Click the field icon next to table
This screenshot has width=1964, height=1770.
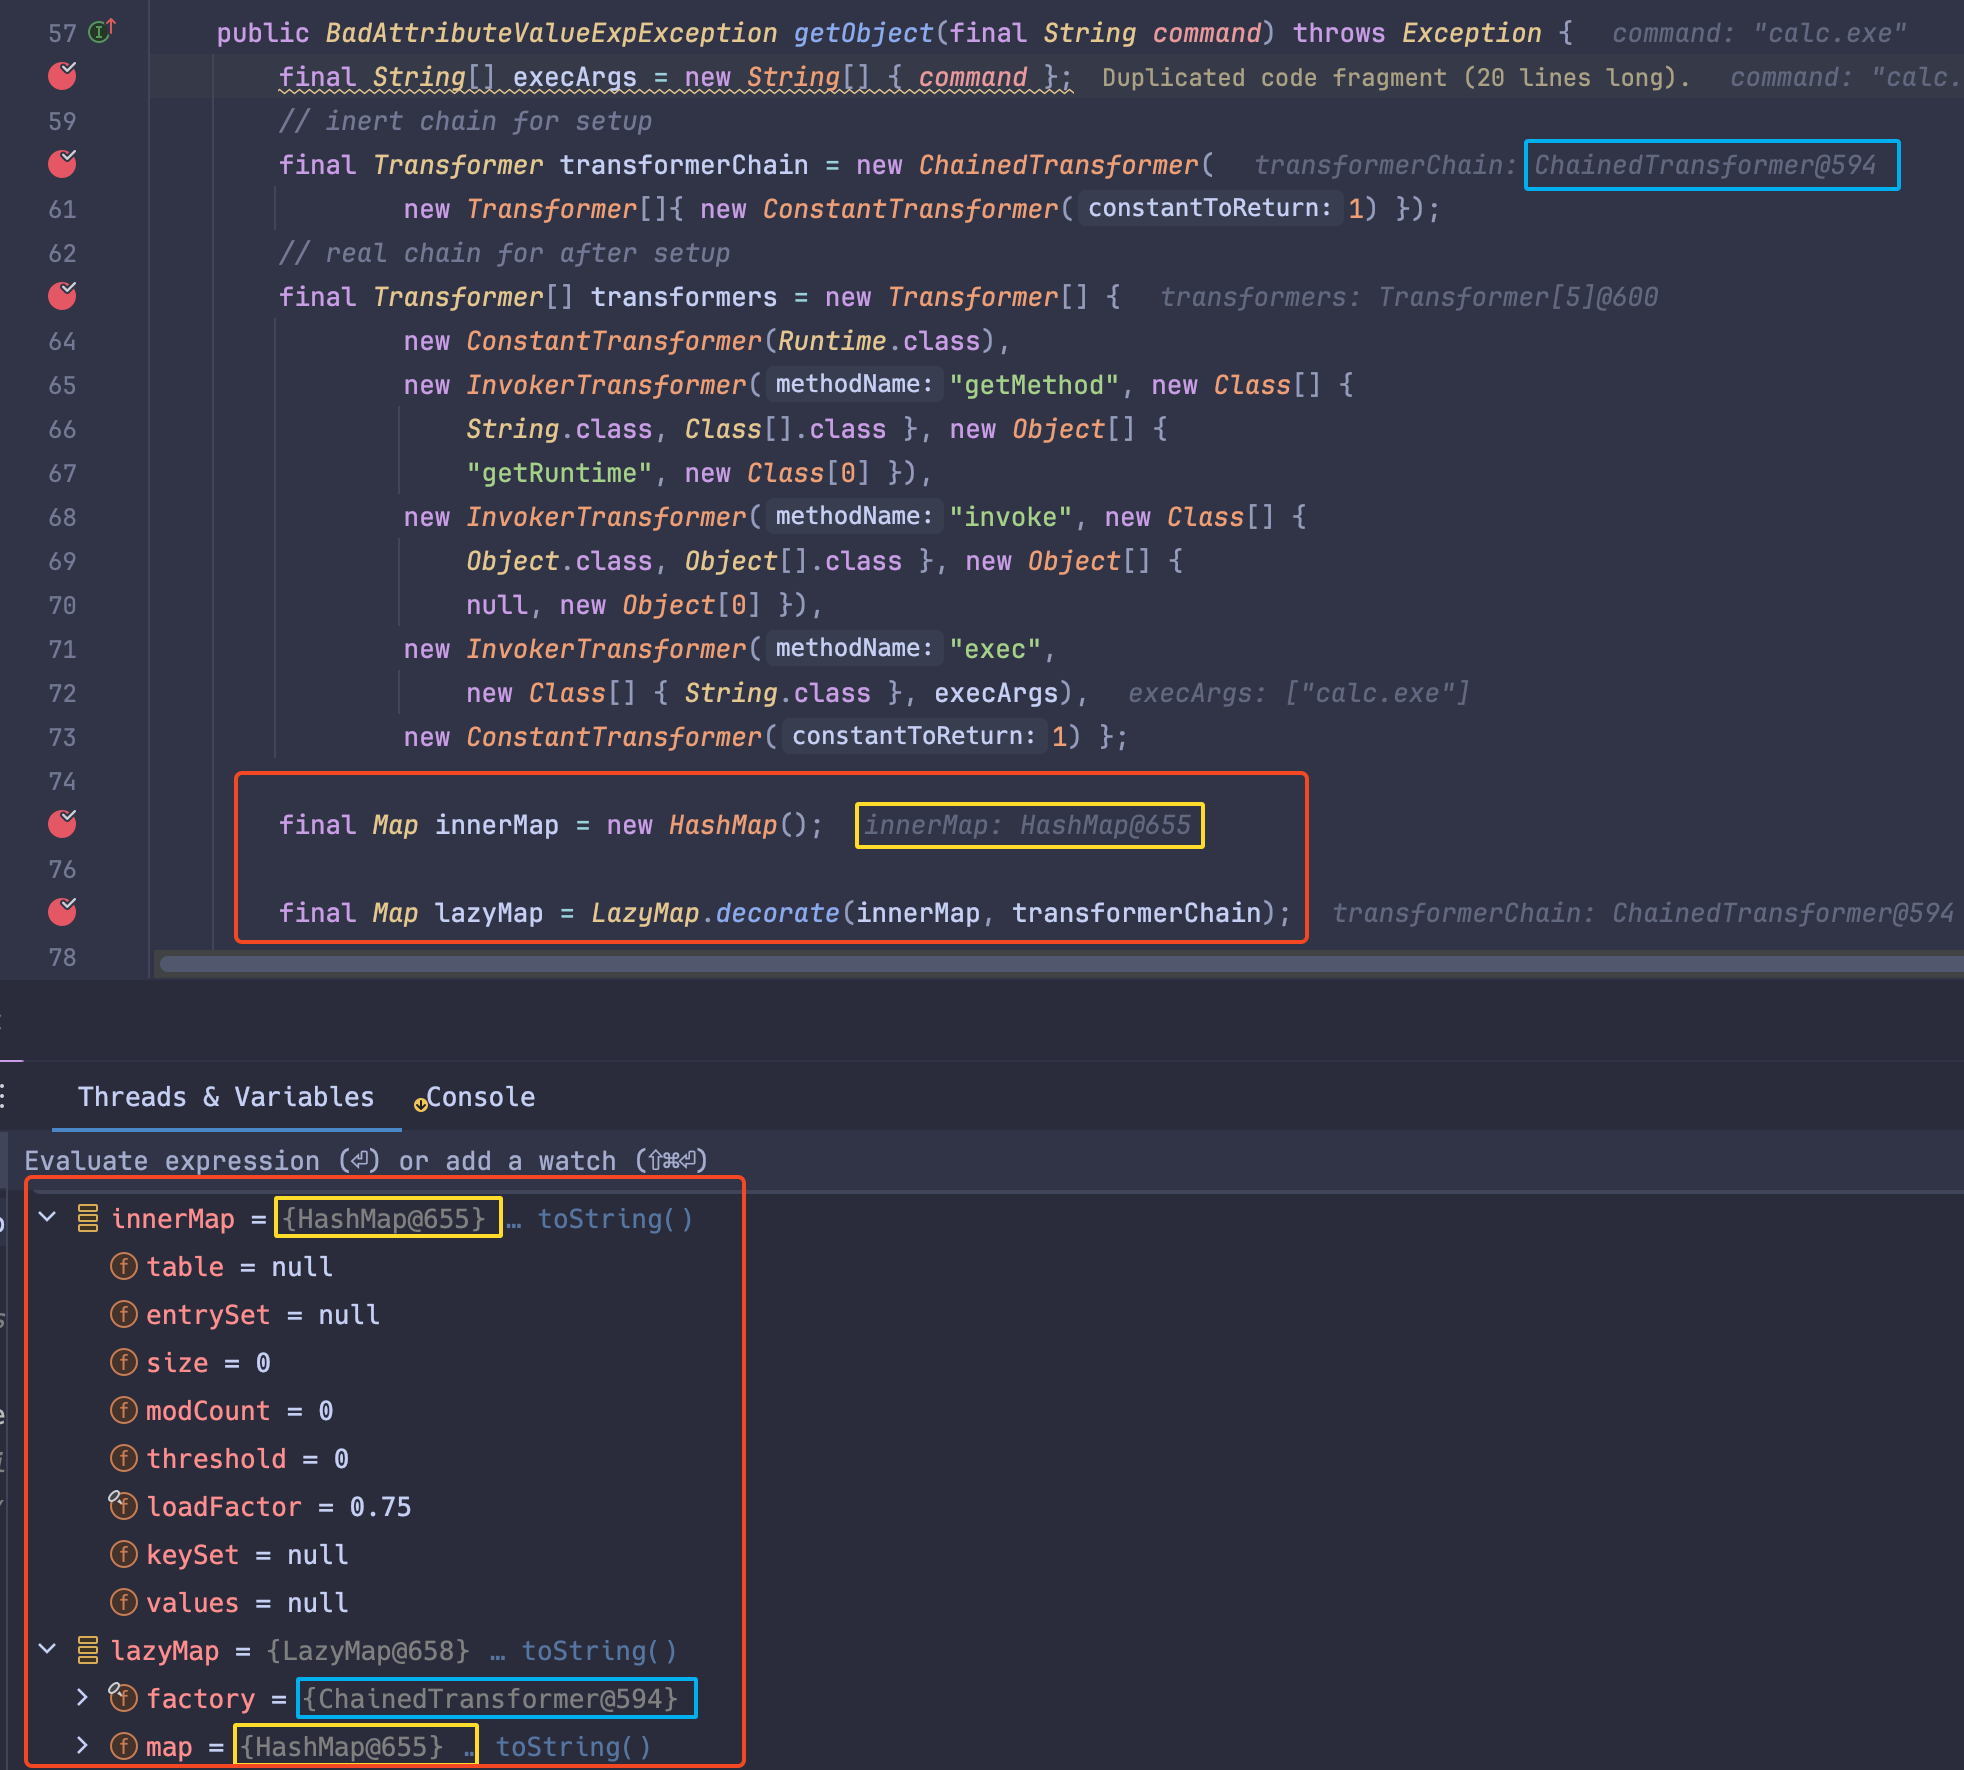point(123,1267)
